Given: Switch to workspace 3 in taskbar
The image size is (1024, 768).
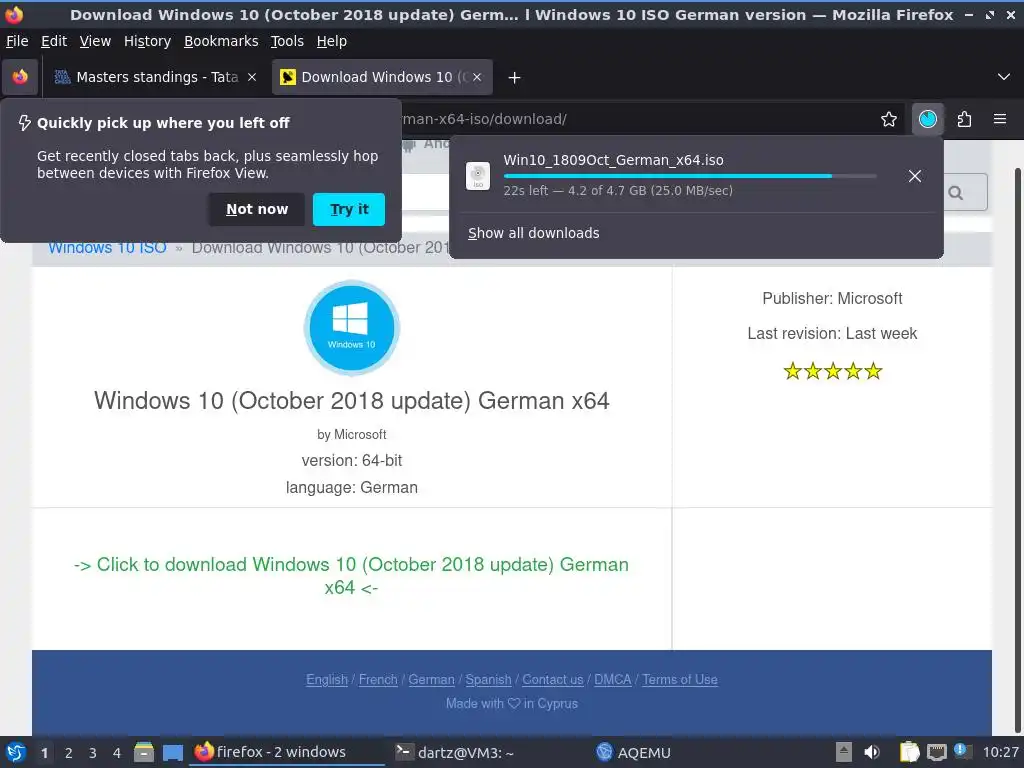Looking at the screenshot, I should click(93, 753).
